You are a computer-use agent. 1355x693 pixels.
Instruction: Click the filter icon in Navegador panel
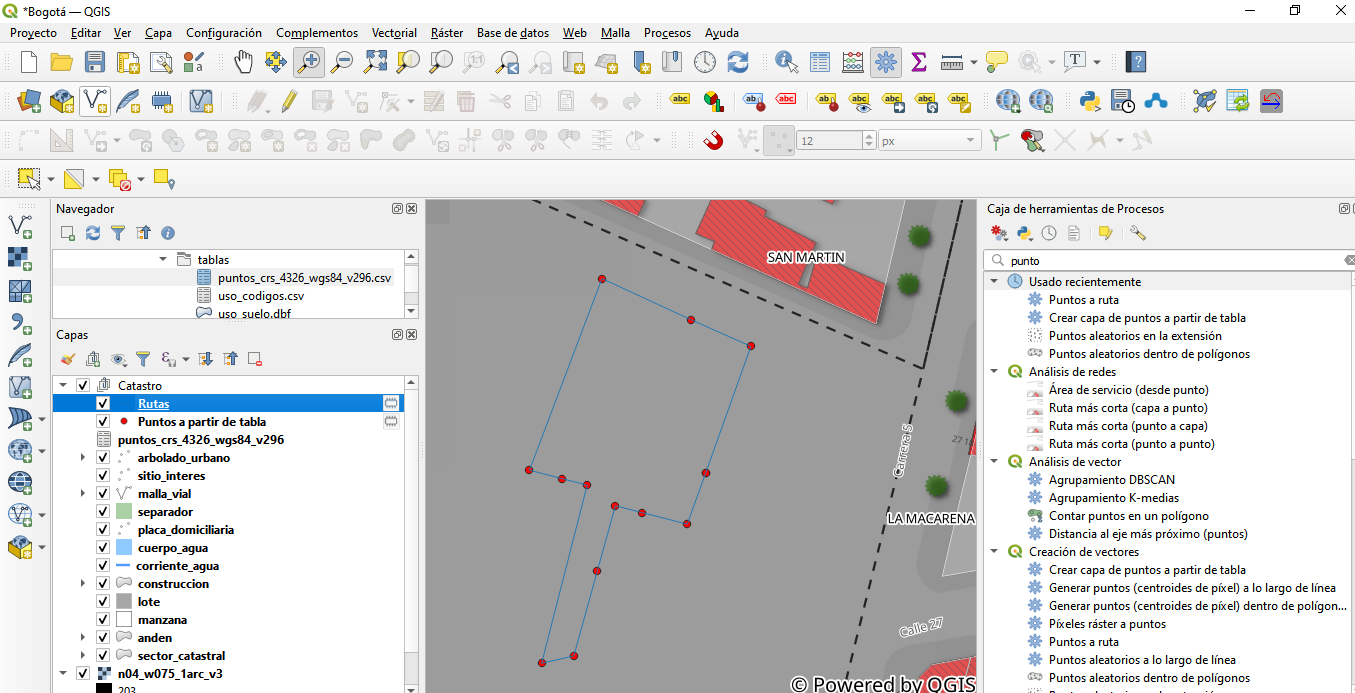[118, 232]
